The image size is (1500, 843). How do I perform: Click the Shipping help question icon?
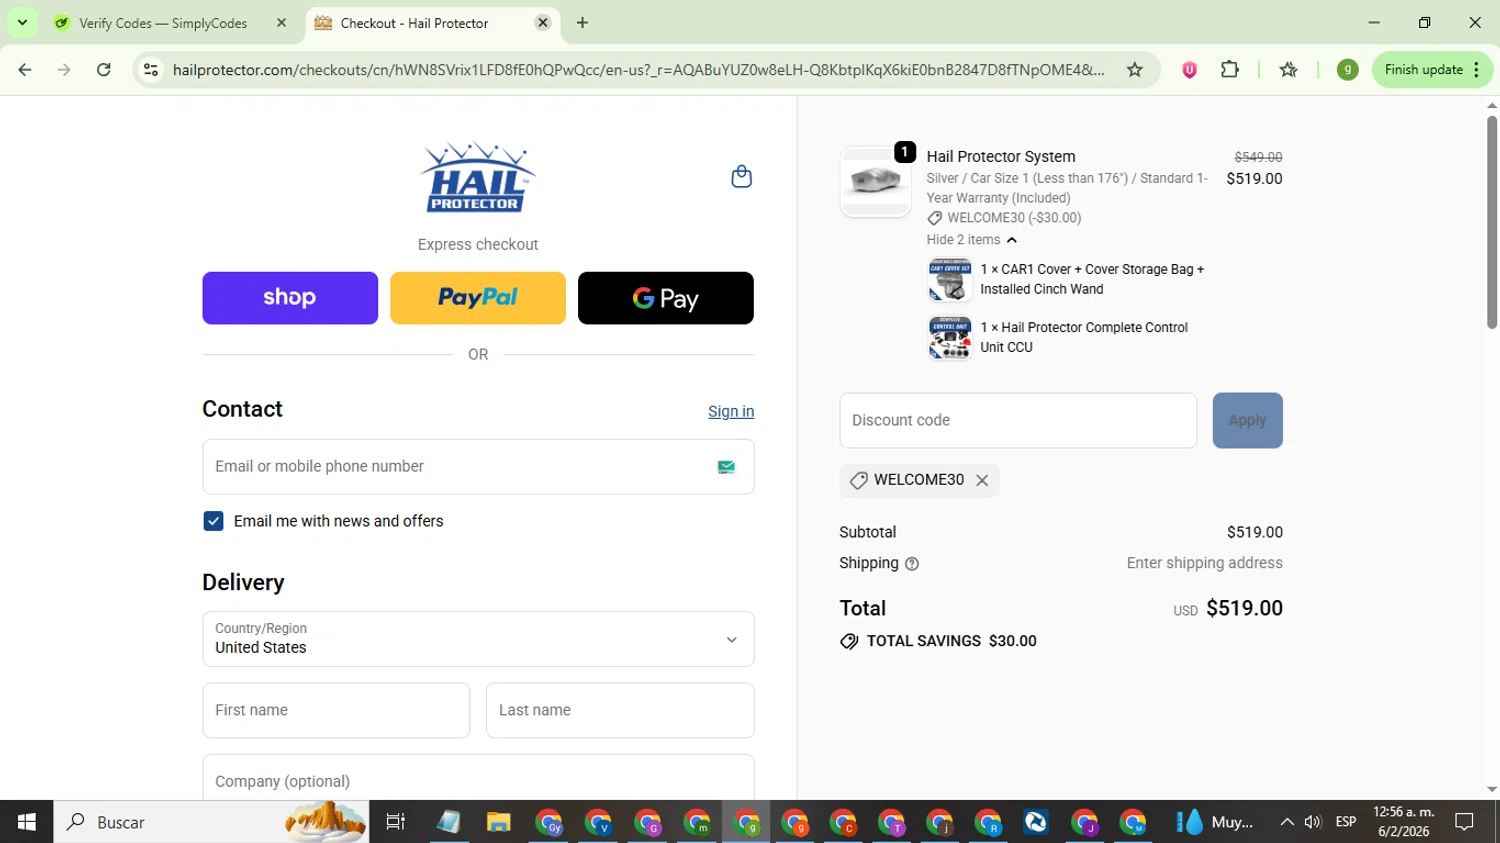click(x=911, y=564)
